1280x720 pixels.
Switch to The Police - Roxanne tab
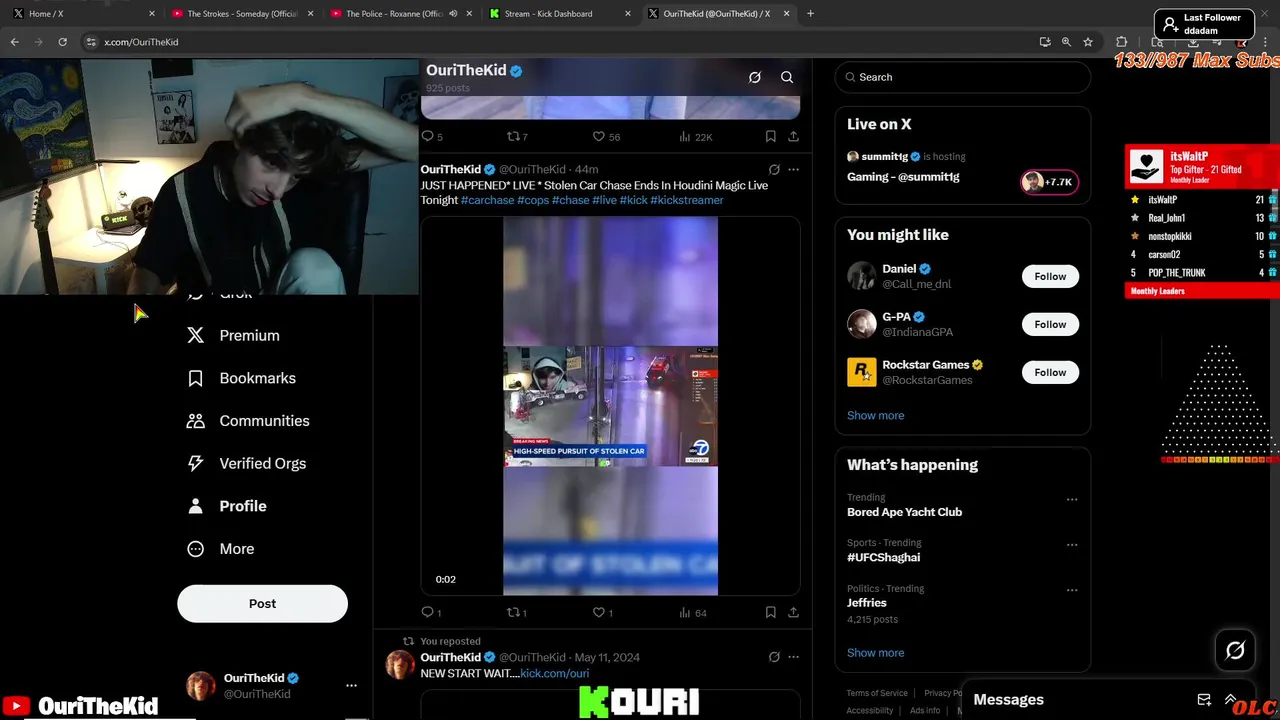[x=401, y=14]
